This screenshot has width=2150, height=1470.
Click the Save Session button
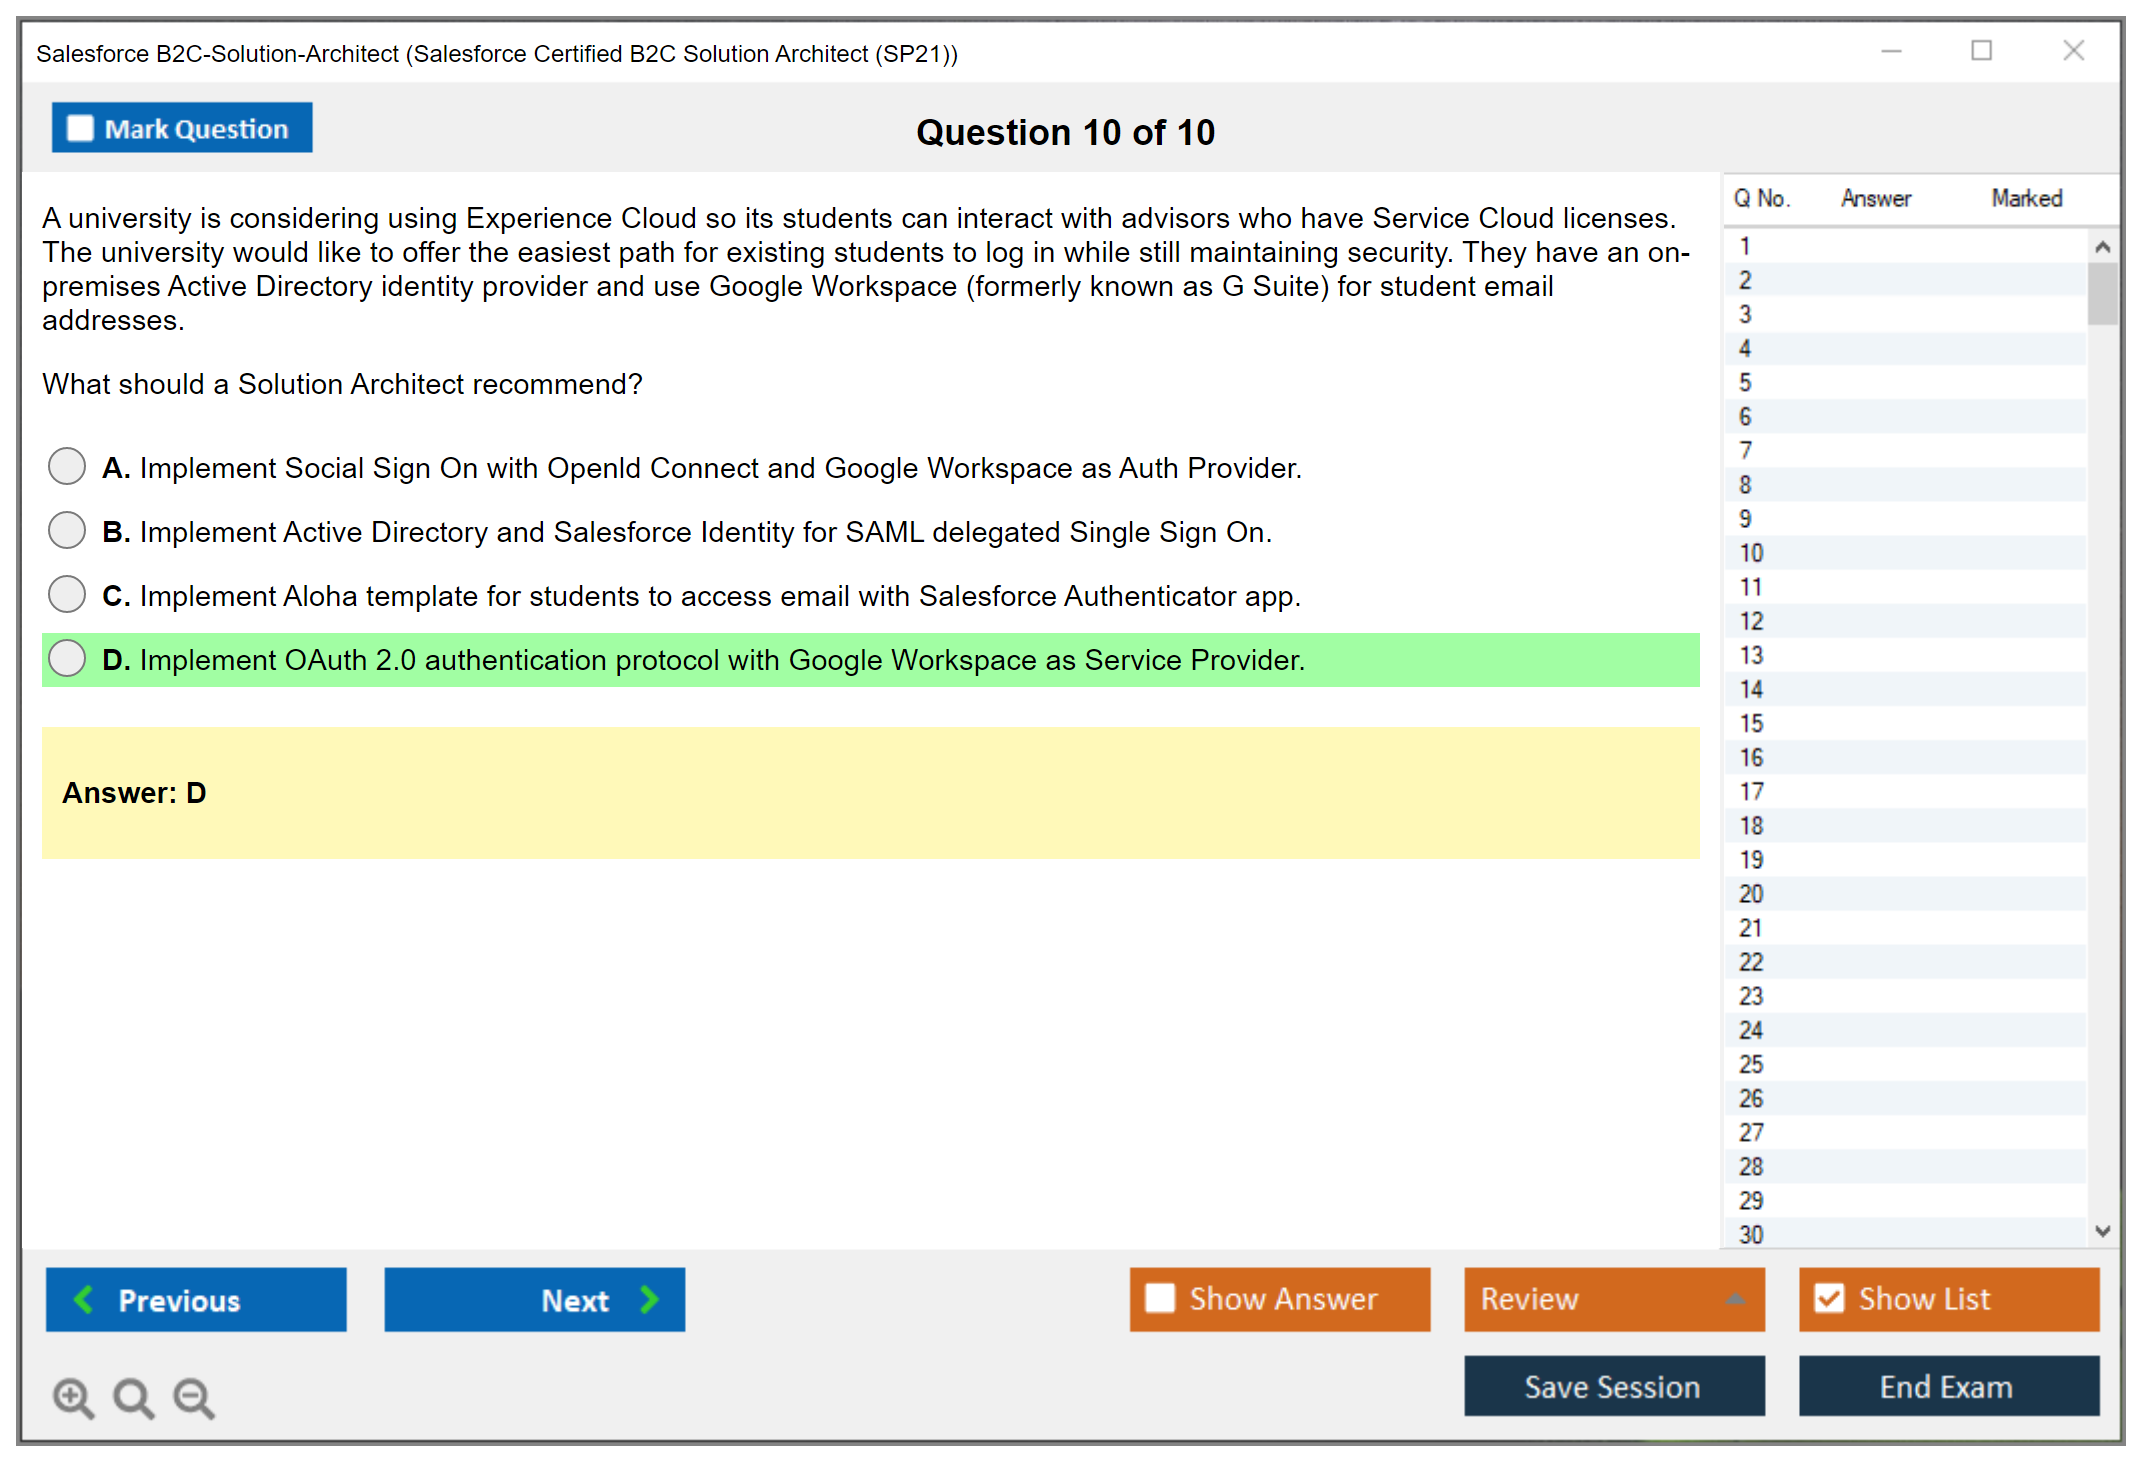click(x=1613, y=1386)
